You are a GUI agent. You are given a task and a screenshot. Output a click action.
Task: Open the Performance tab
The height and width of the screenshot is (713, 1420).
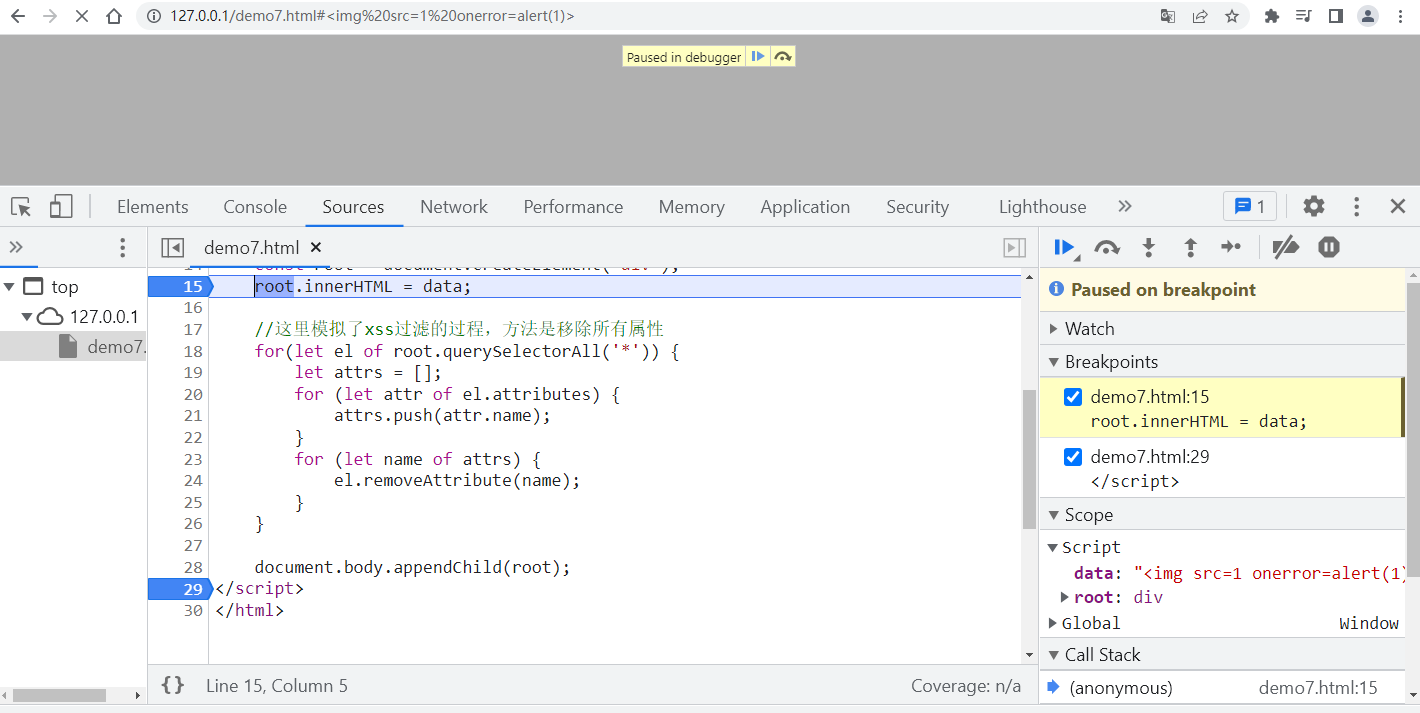tap(573, 207)
